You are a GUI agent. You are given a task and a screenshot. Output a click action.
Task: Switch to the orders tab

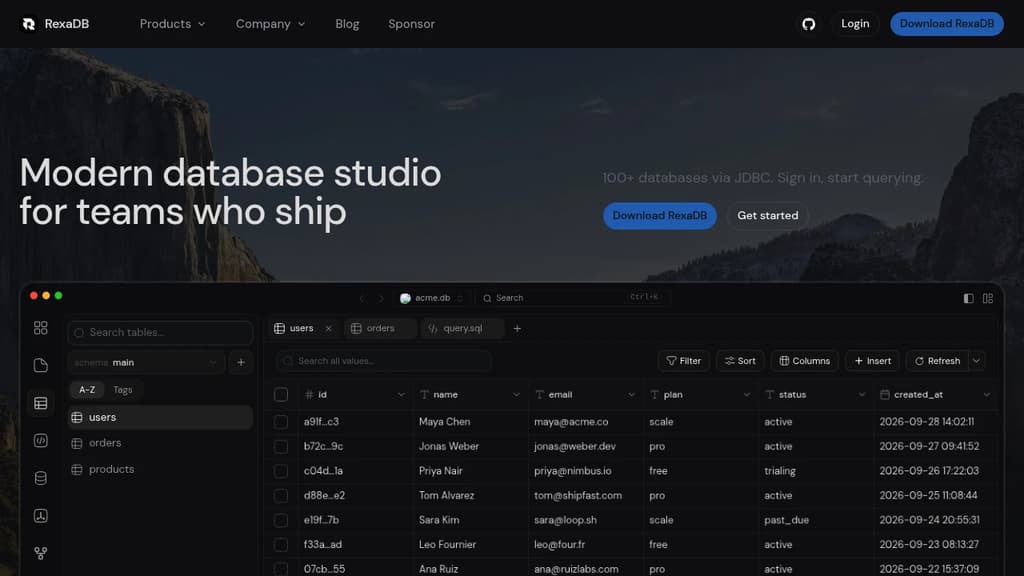[x=380, y=328]
